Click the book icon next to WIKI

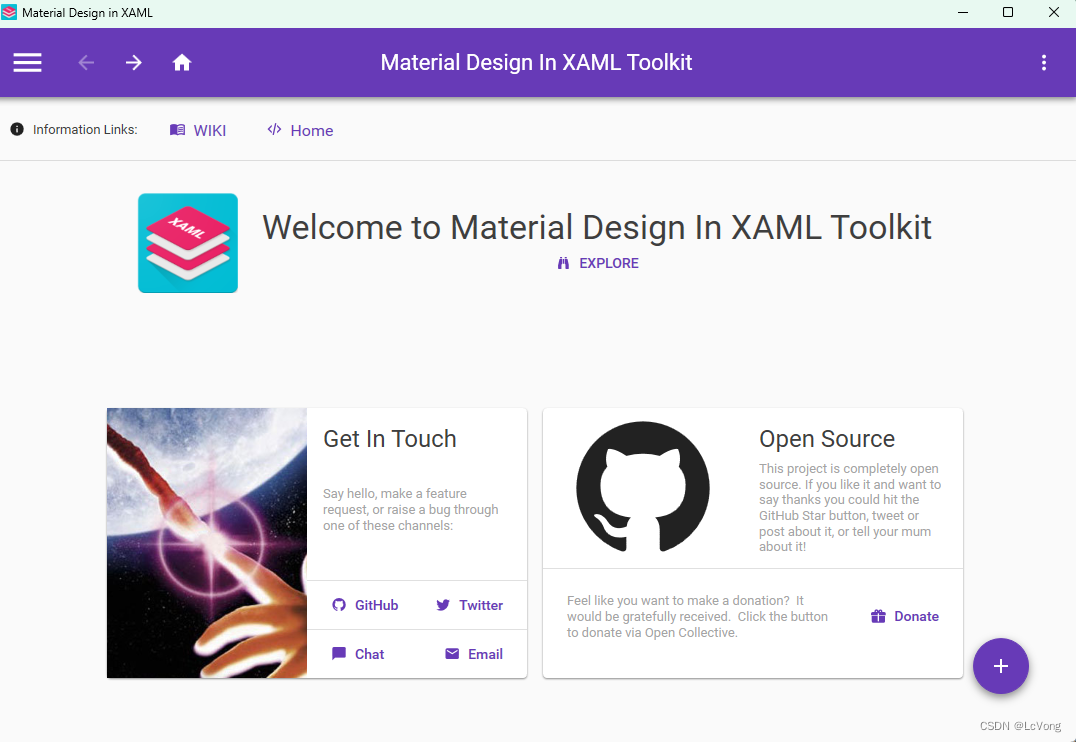[x=177, y=129]
